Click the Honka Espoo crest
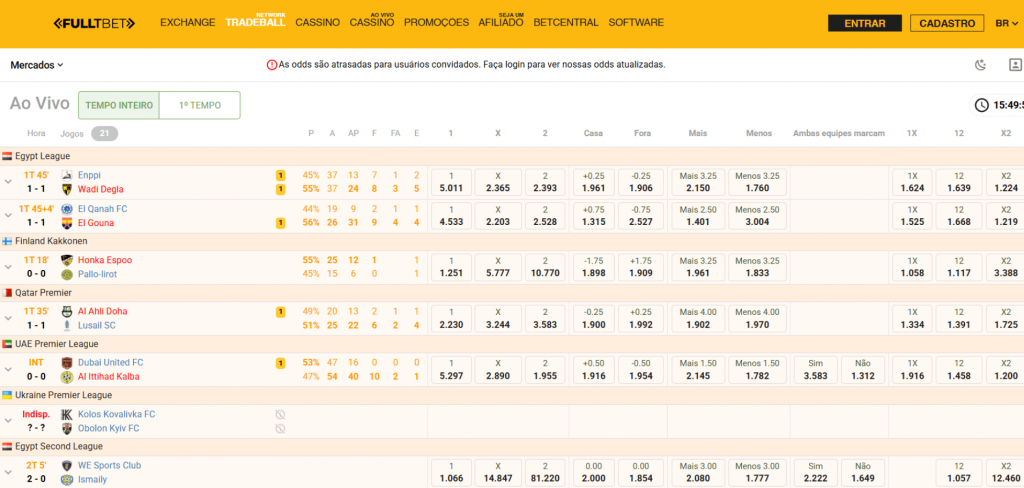 click(x=67, y=260)
